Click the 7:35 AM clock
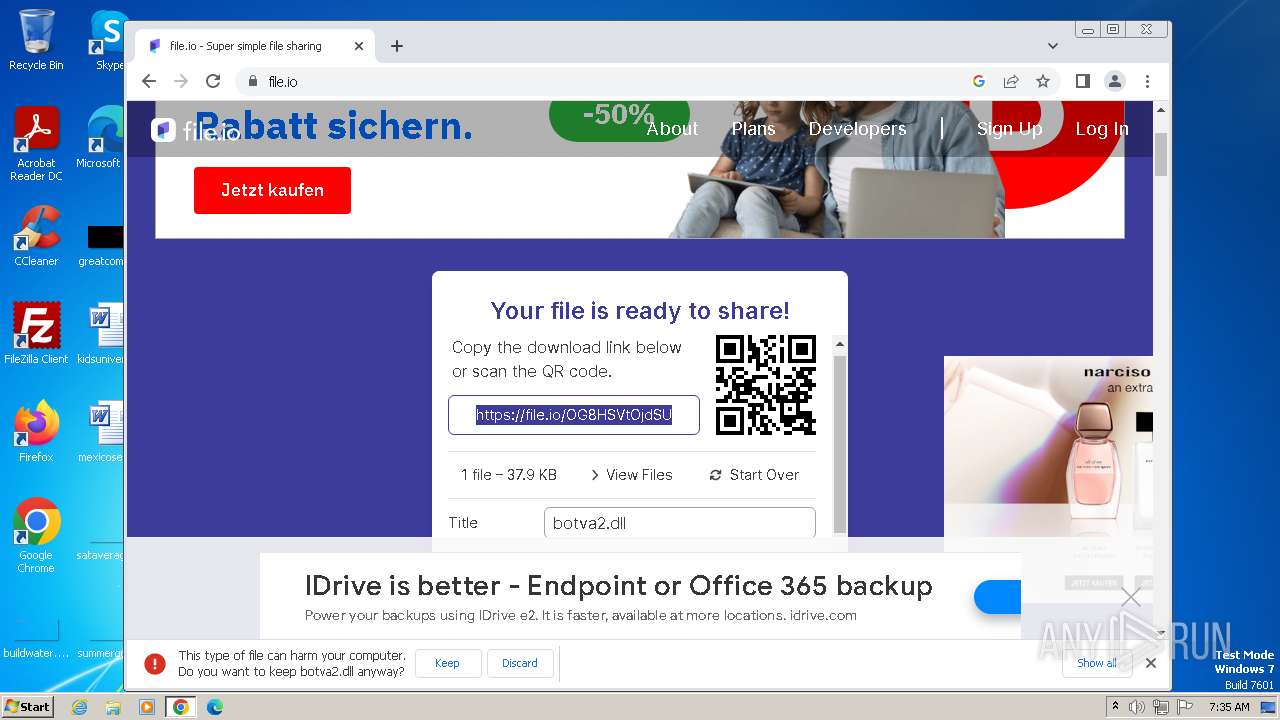This screenshot has width=1280, height=720. [1229, 707]
